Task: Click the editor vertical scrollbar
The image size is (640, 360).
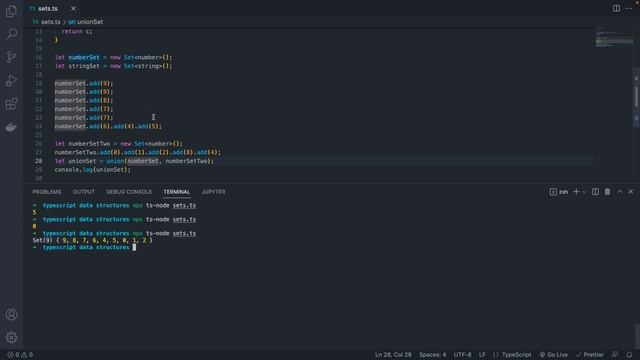Action: [636, 96]
